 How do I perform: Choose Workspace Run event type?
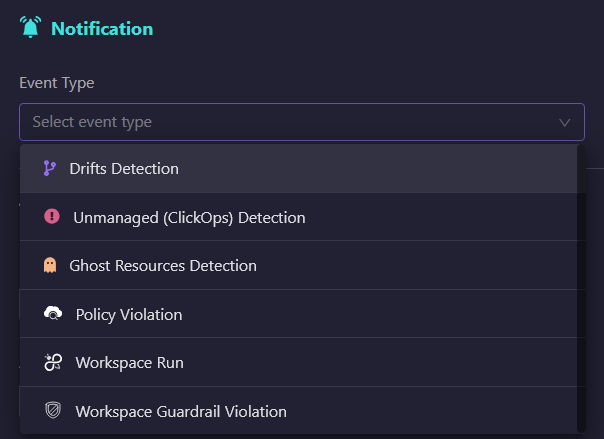299,363
